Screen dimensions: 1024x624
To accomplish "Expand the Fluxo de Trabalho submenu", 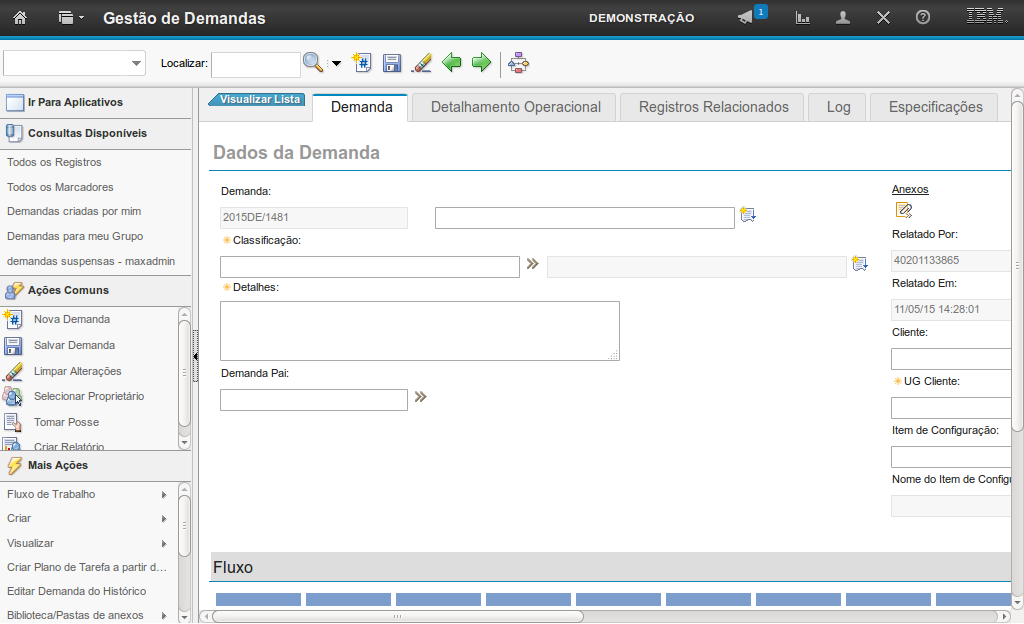I will click(164, 494).
